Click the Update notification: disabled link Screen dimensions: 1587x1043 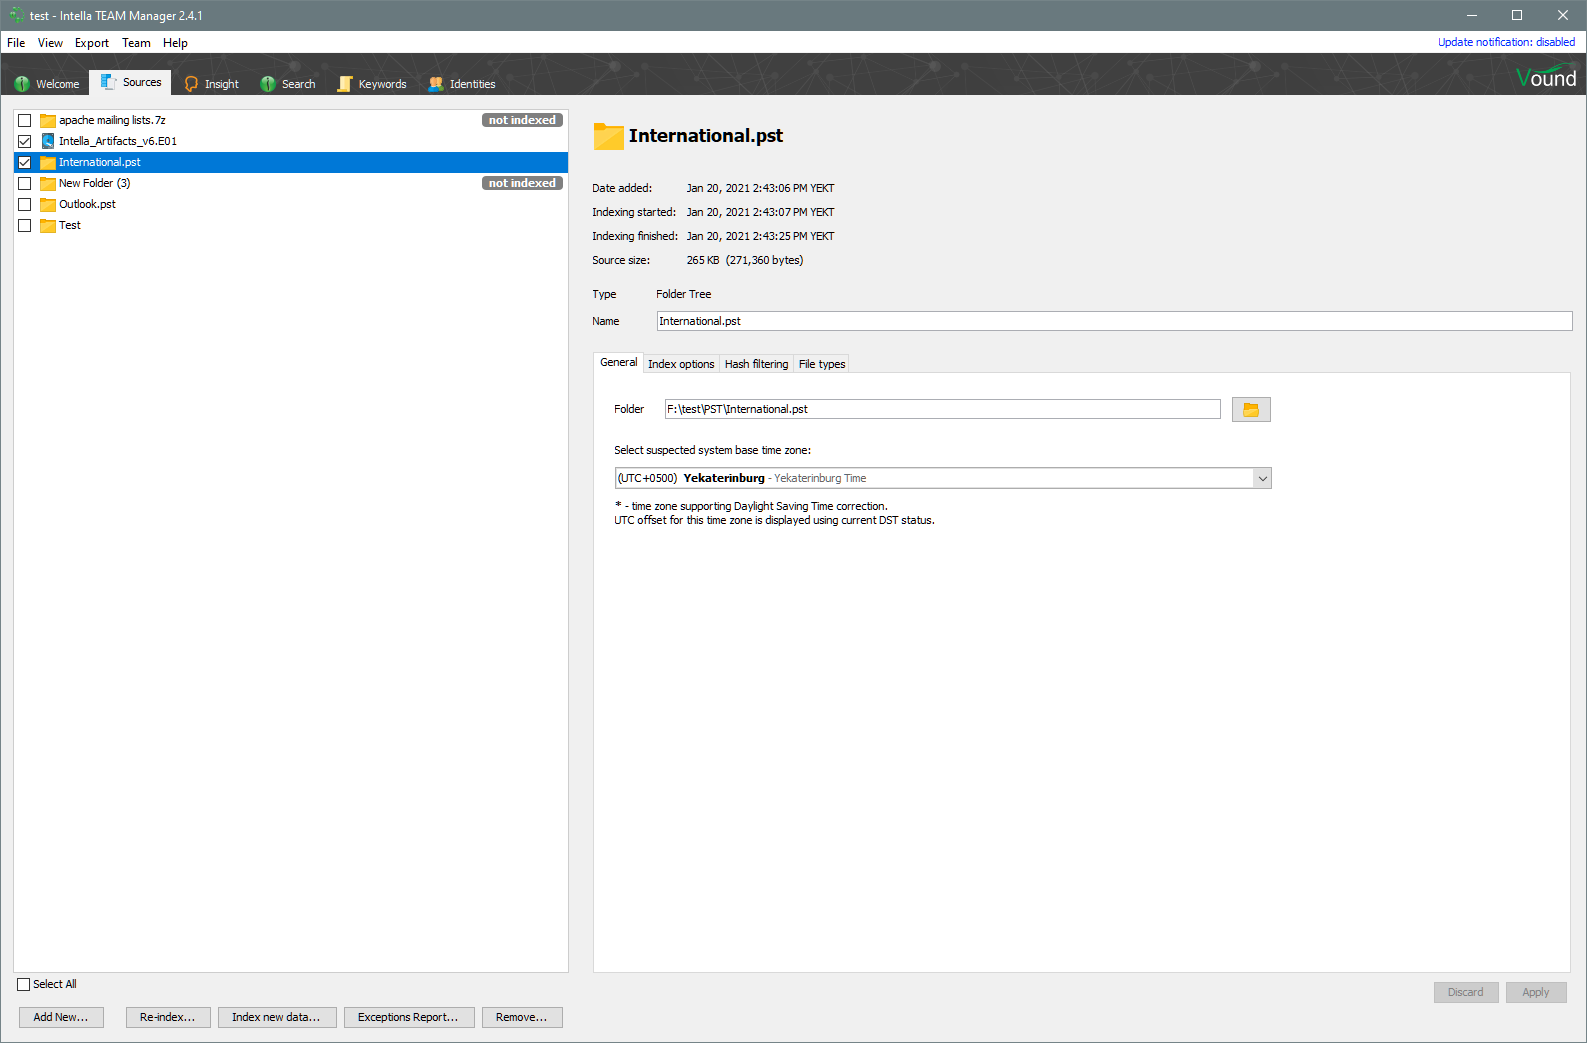click(x=1506, y=42)
